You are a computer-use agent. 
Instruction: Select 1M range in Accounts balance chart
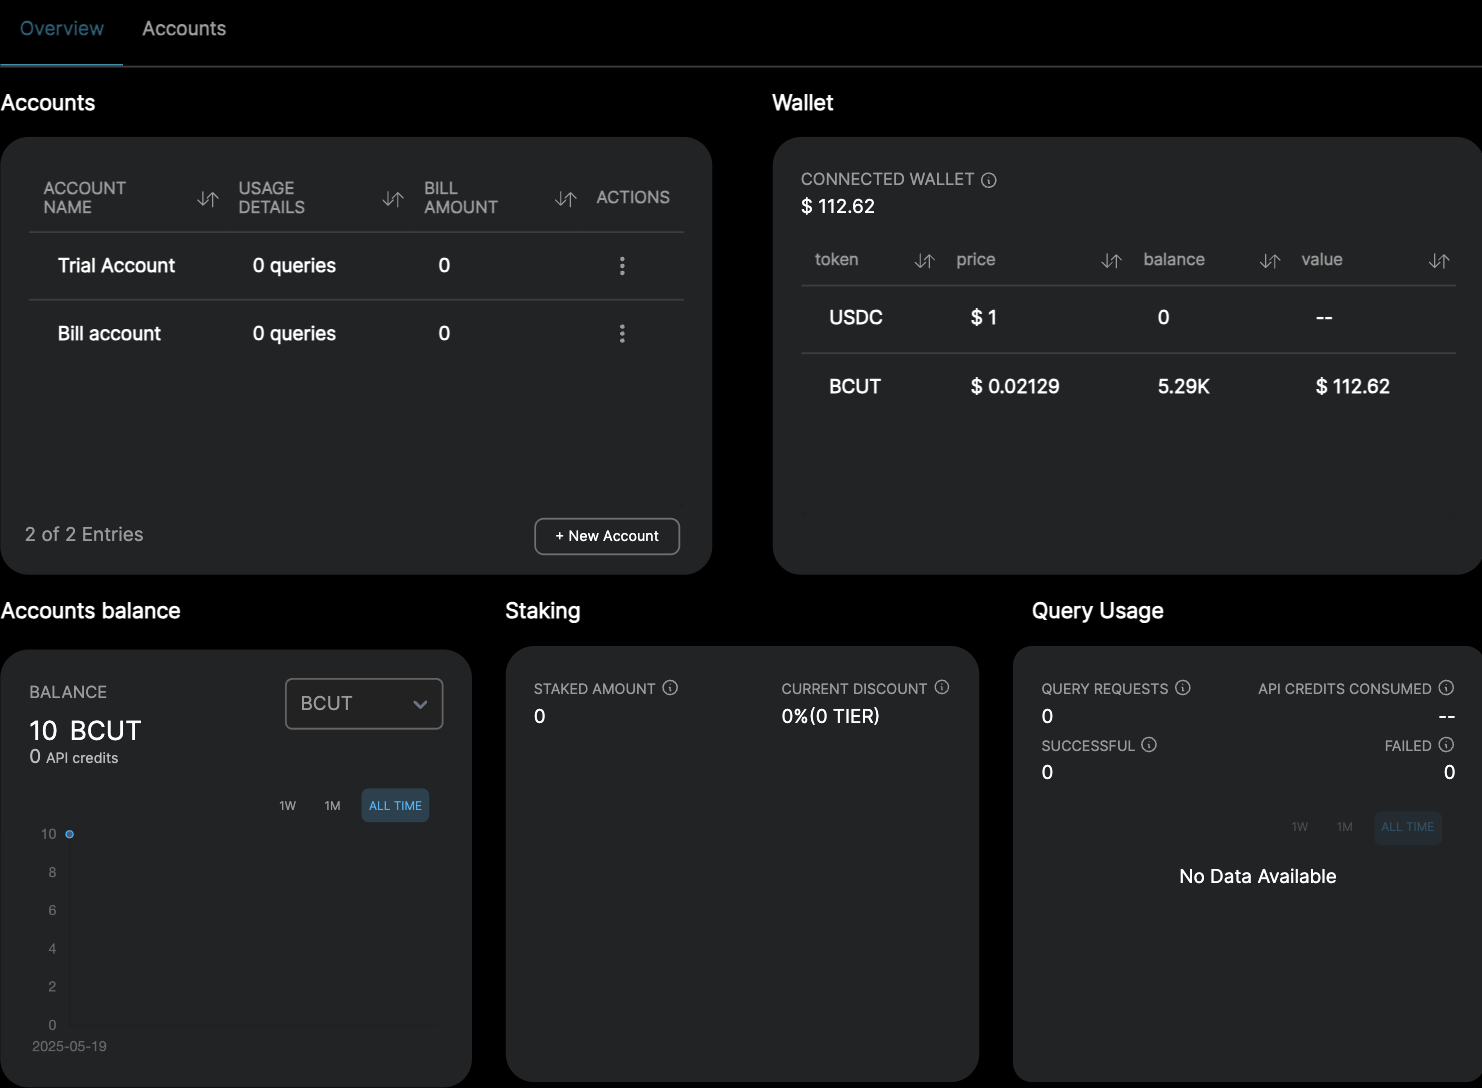[x=333, y=806]
